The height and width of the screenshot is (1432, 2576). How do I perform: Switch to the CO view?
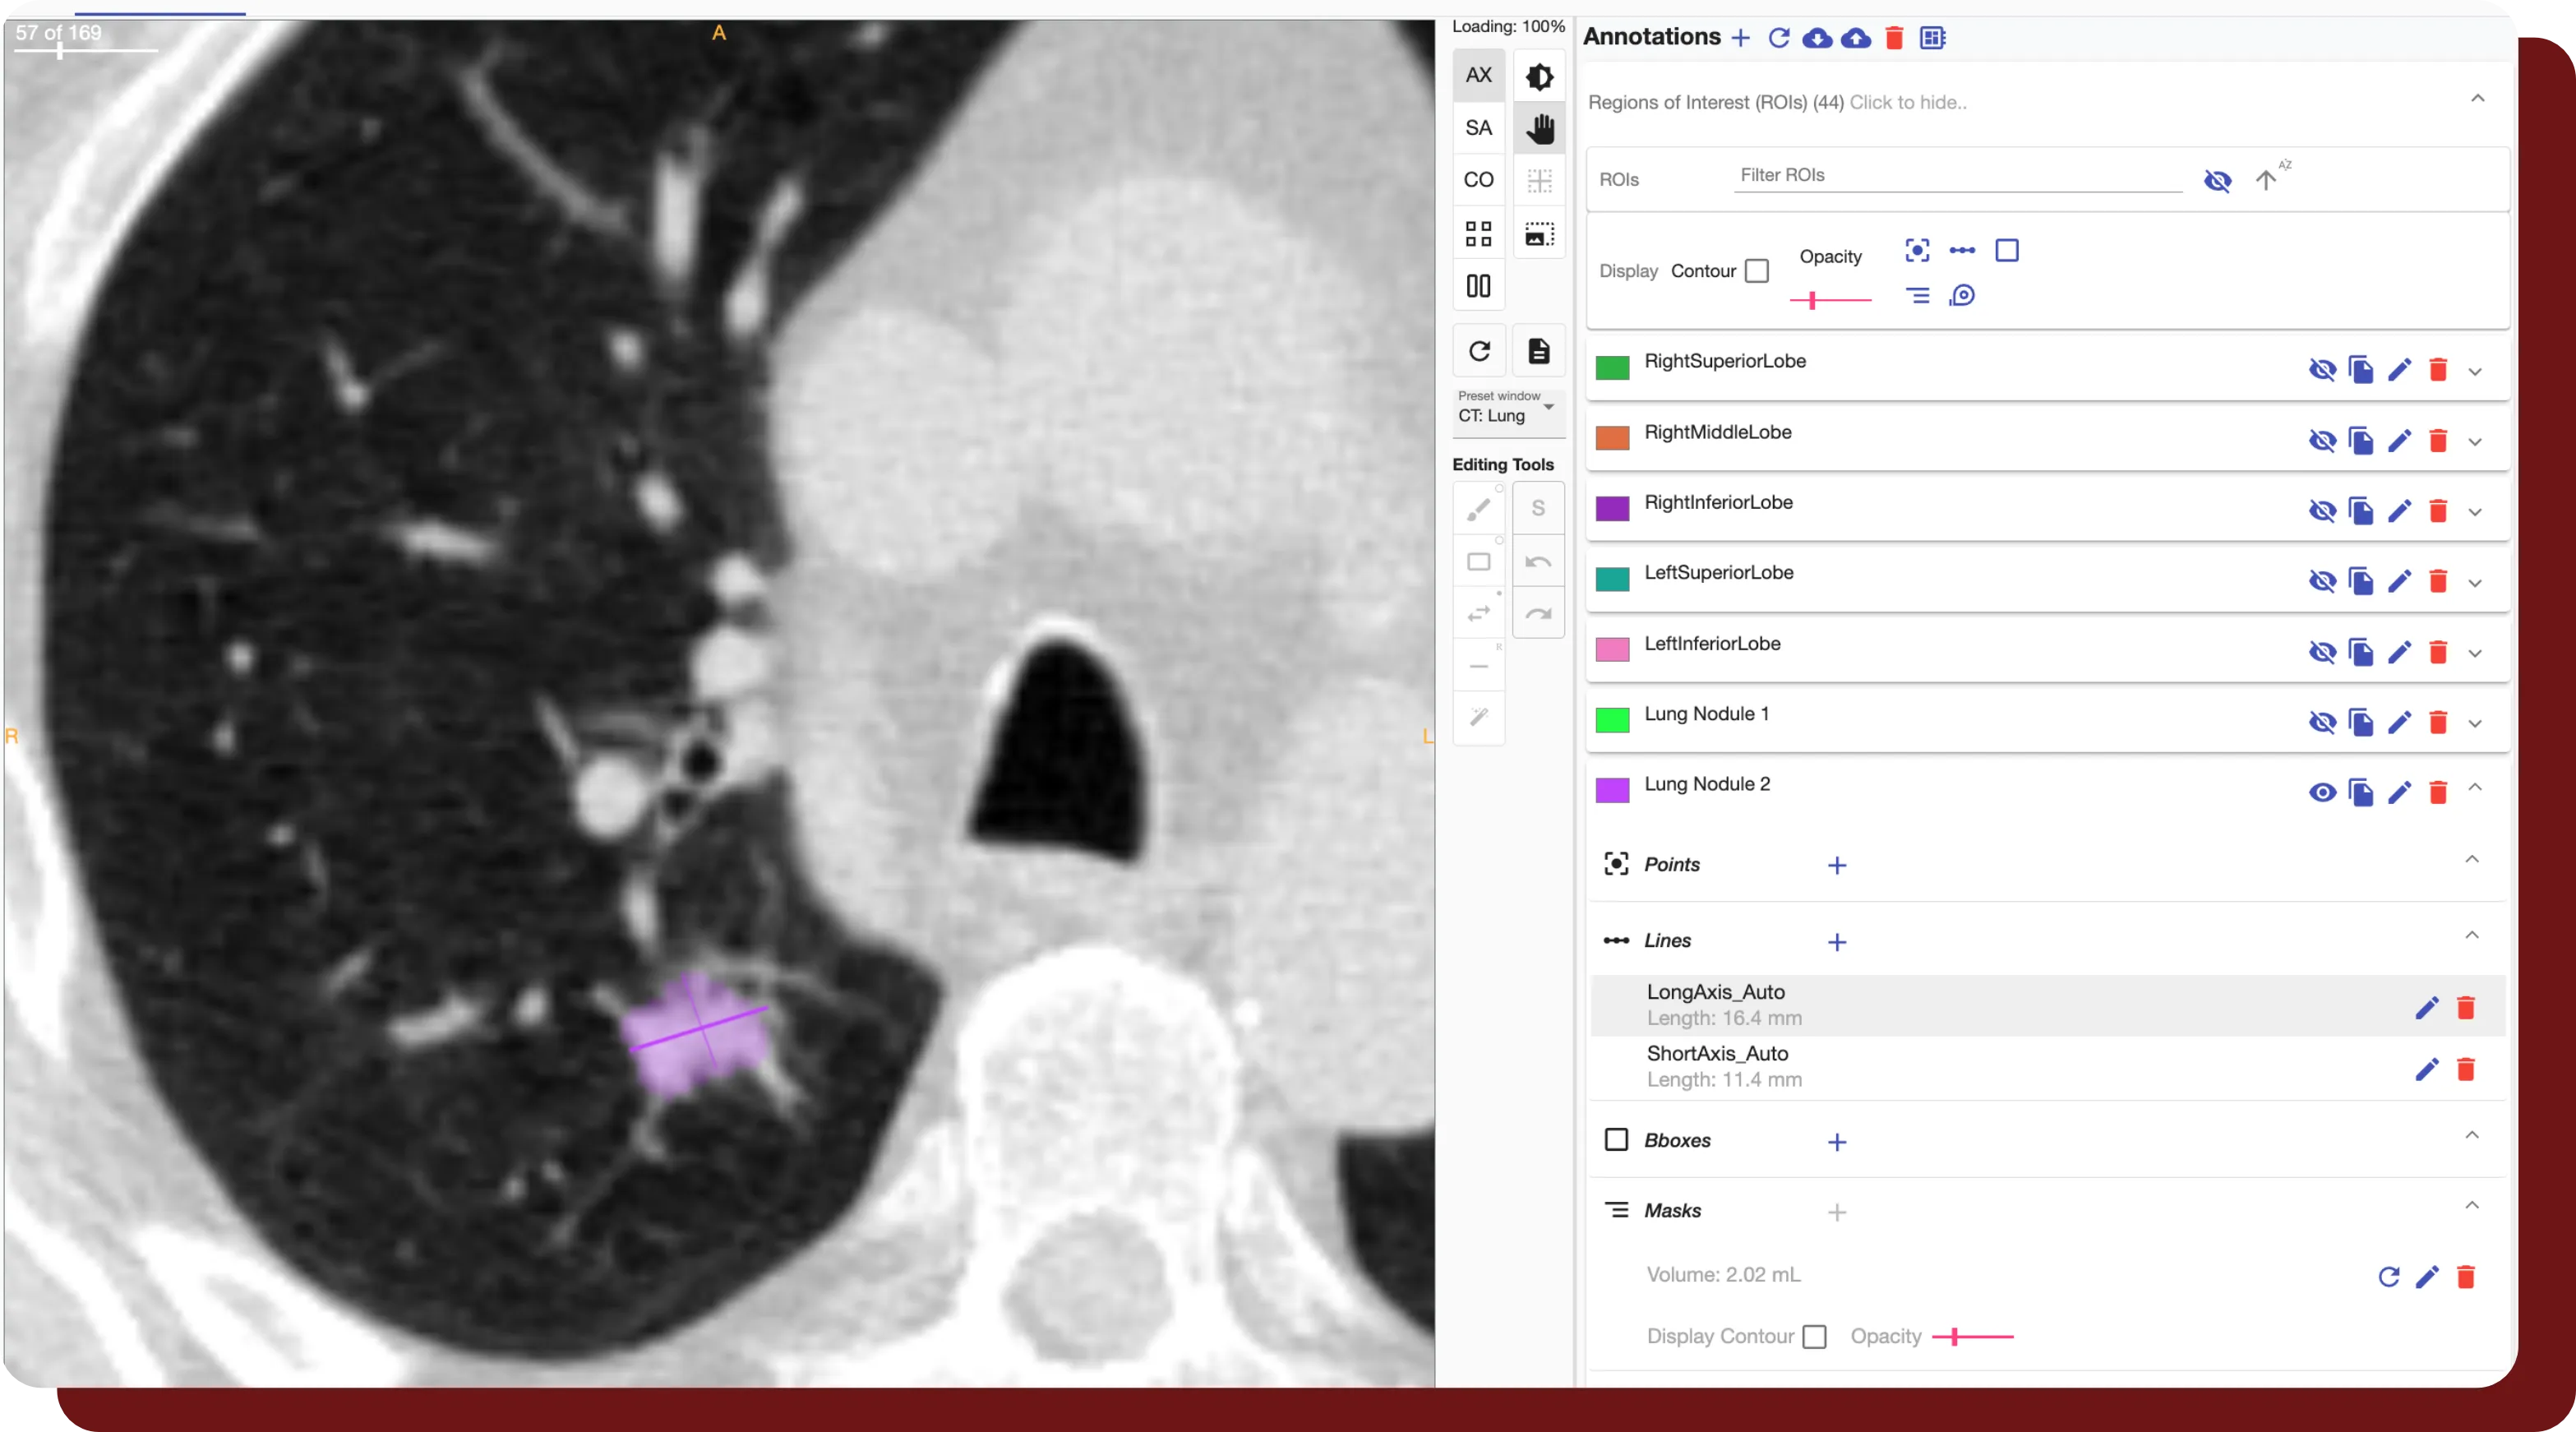coord(1479,180)
